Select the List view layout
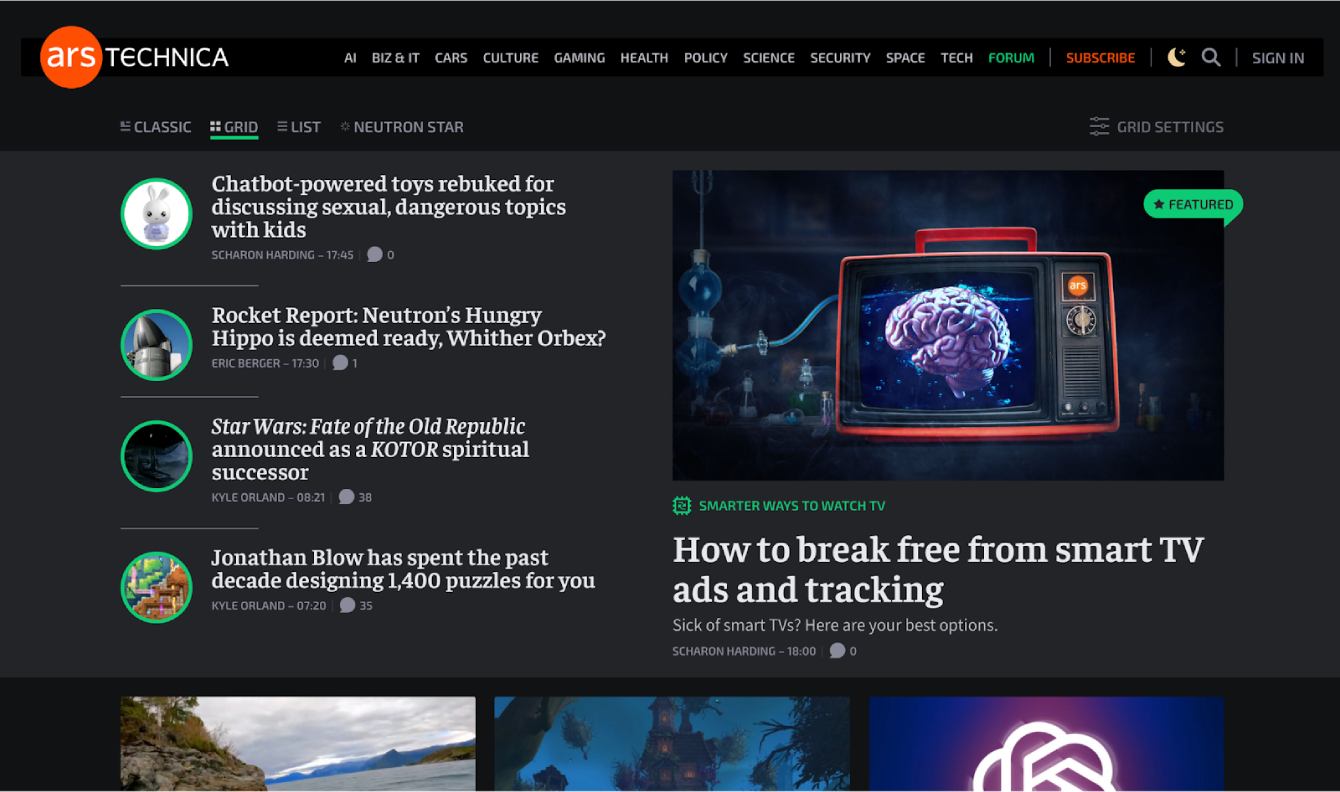 [298, 127]
